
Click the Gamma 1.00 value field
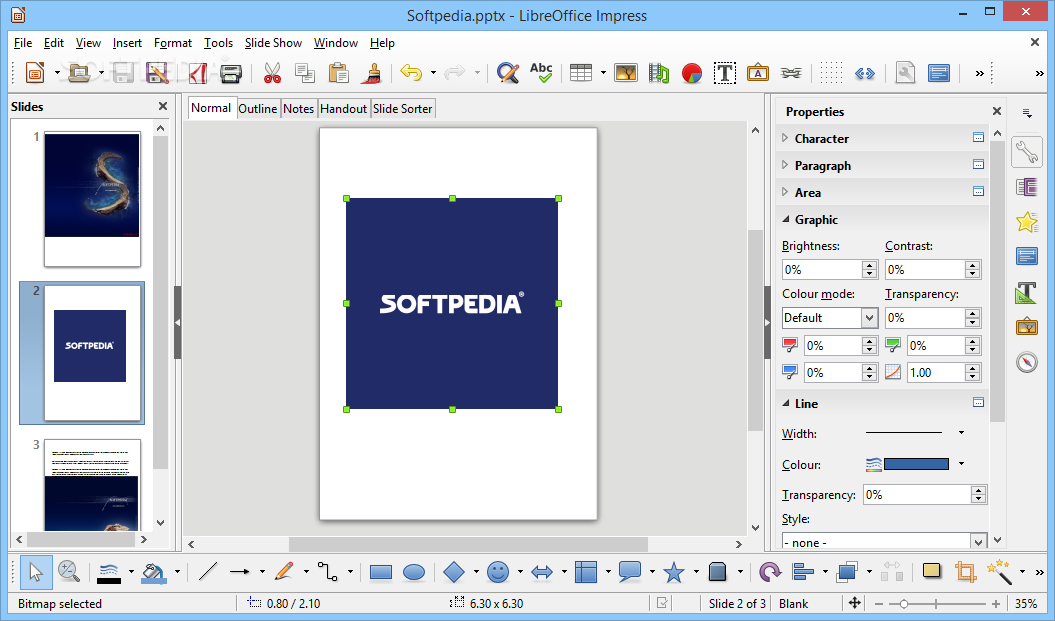click(935, 372)
